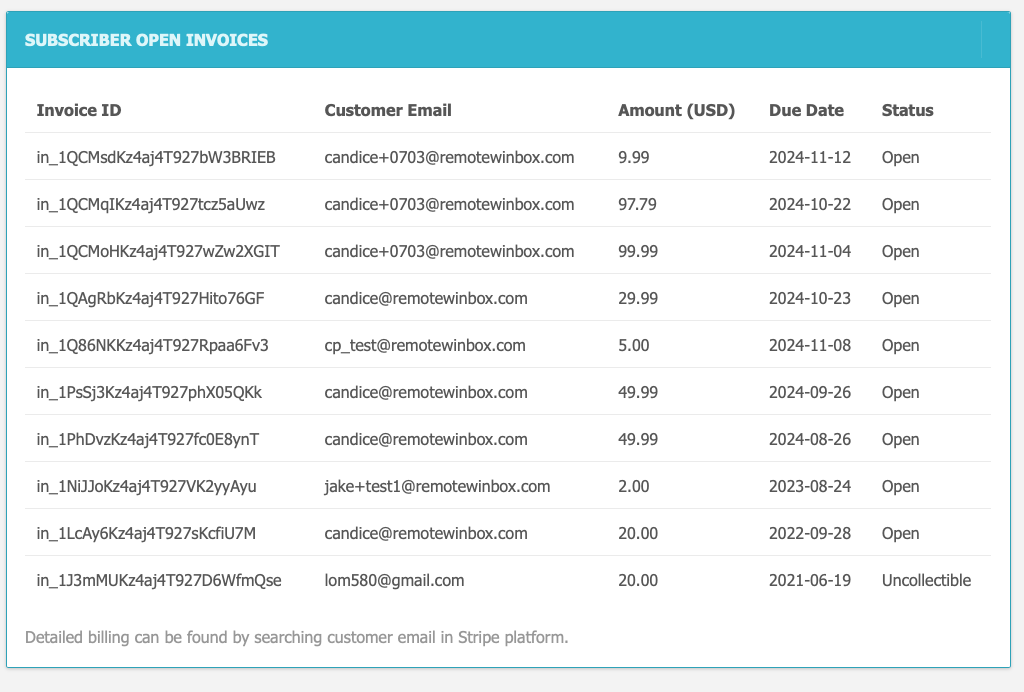
Task: Click the email cp_test@remotewinbox.com
Action: point(425,345)
